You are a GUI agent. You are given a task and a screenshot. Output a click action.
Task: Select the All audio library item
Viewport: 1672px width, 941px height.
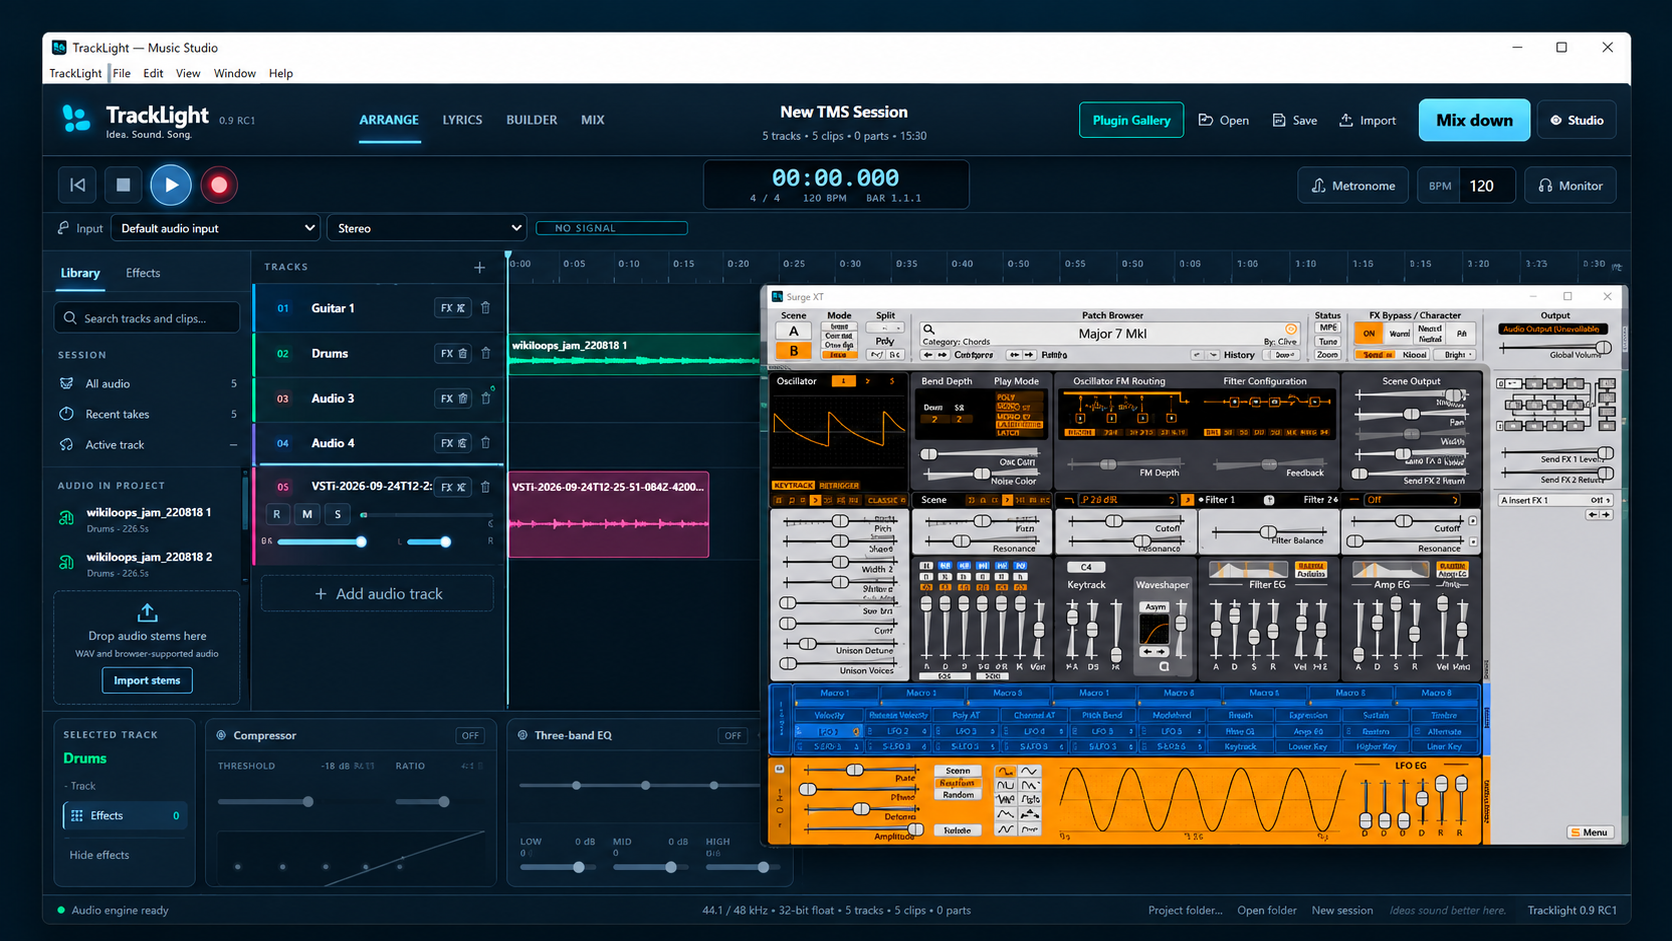coord(148,384)
